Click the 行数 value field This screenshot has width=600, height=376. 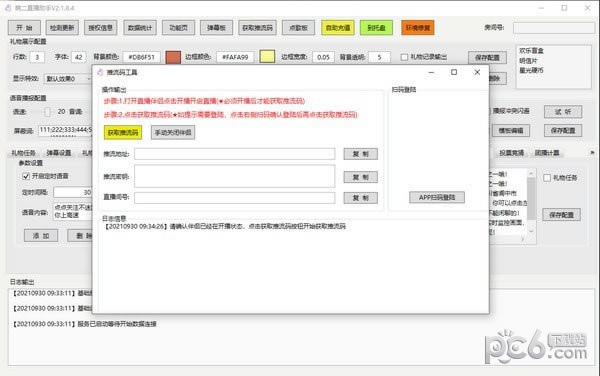coord(37,57)
